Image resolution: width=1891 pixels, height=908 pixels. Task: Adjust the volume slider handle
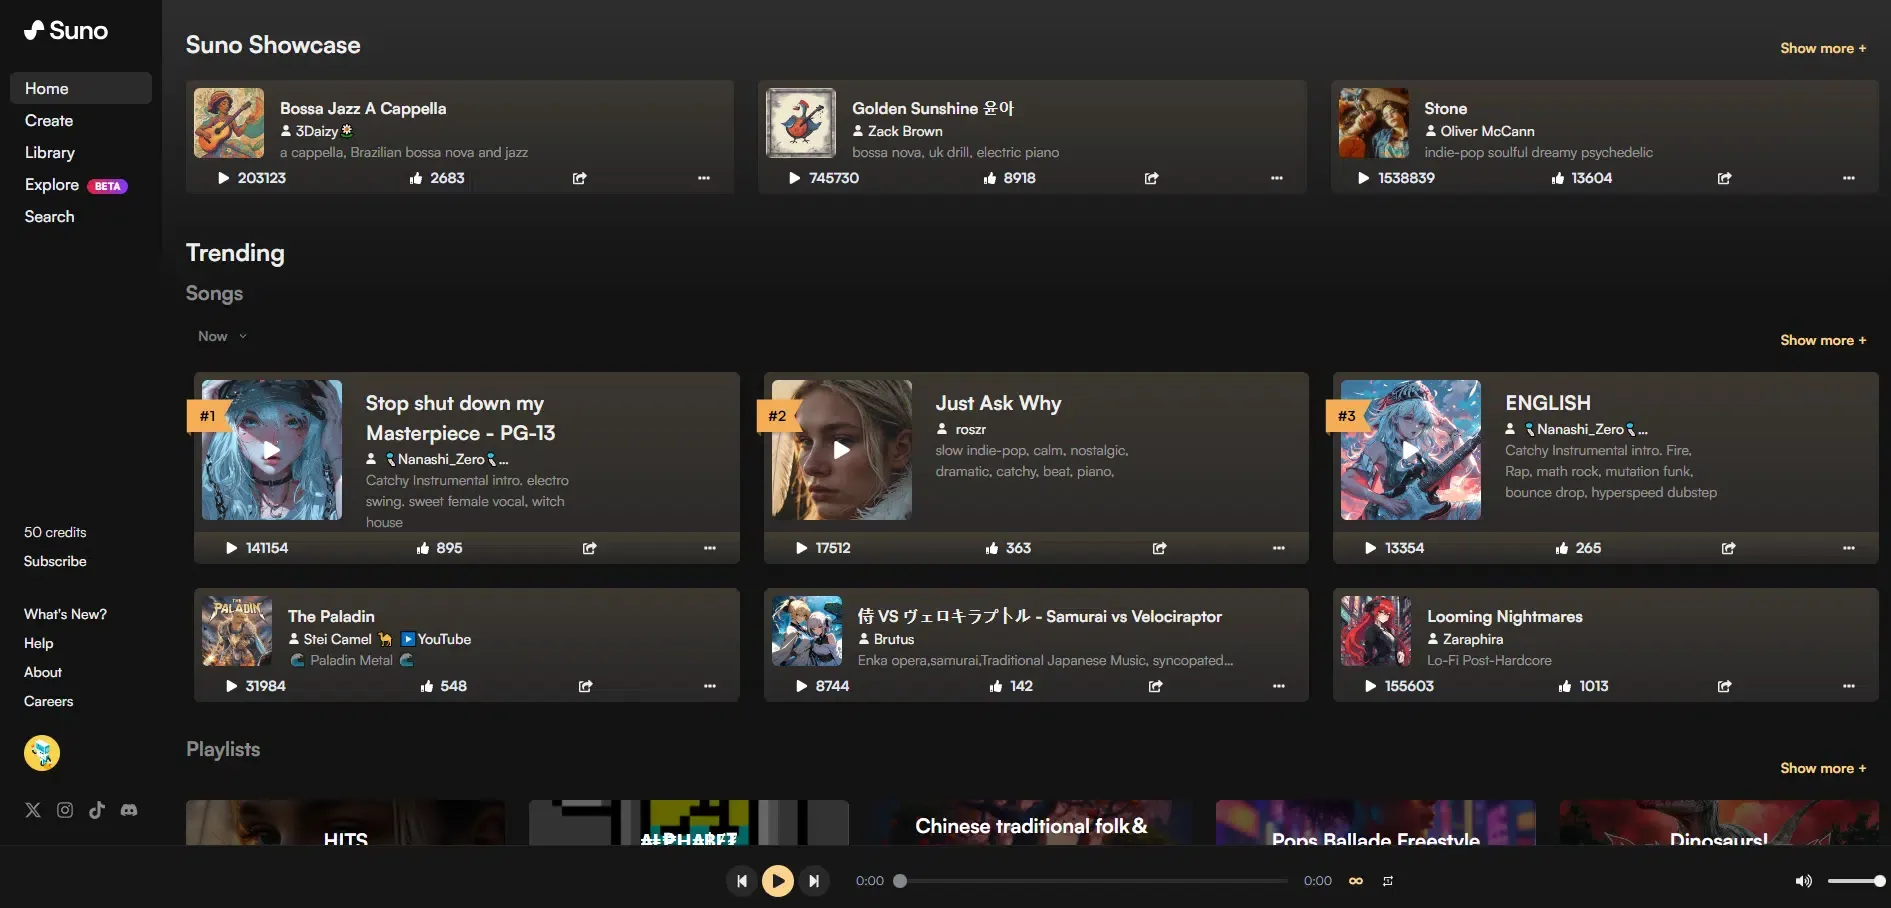(1879, 881)
